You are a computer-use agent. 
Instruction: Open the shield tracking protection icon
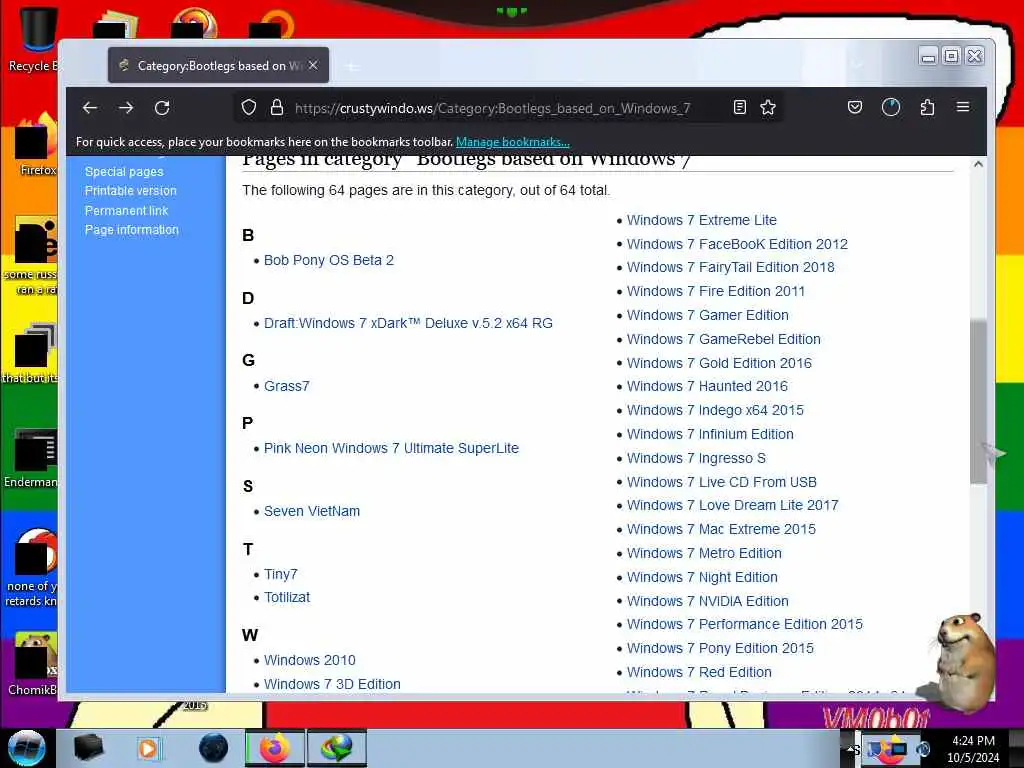[x=249, y=108]
